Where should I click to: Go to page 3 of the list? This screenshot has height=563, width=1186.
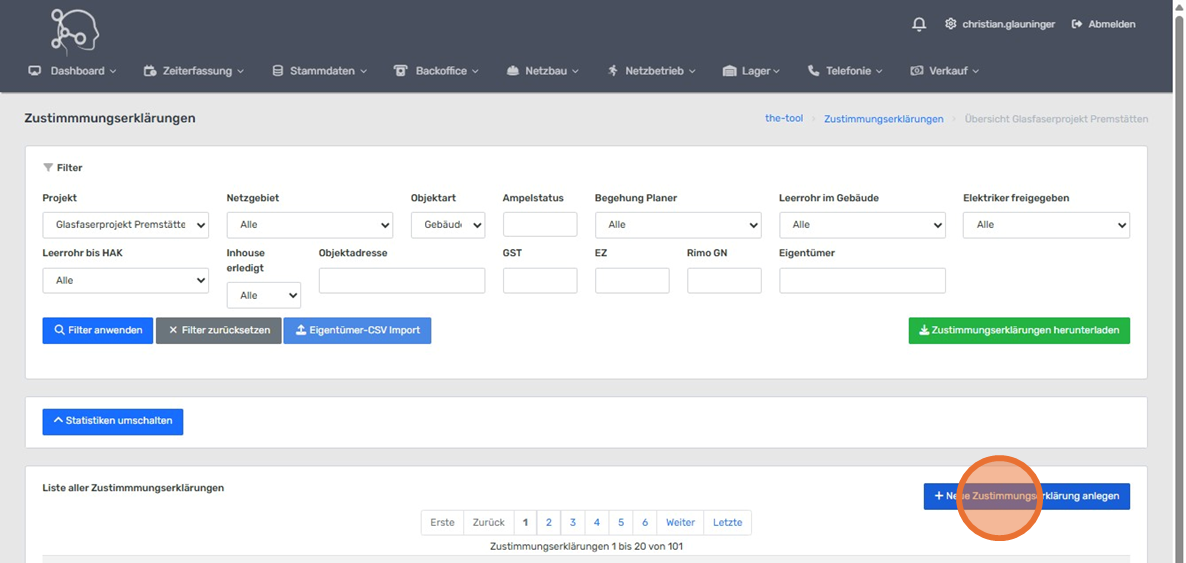click(x=573, y=522)
